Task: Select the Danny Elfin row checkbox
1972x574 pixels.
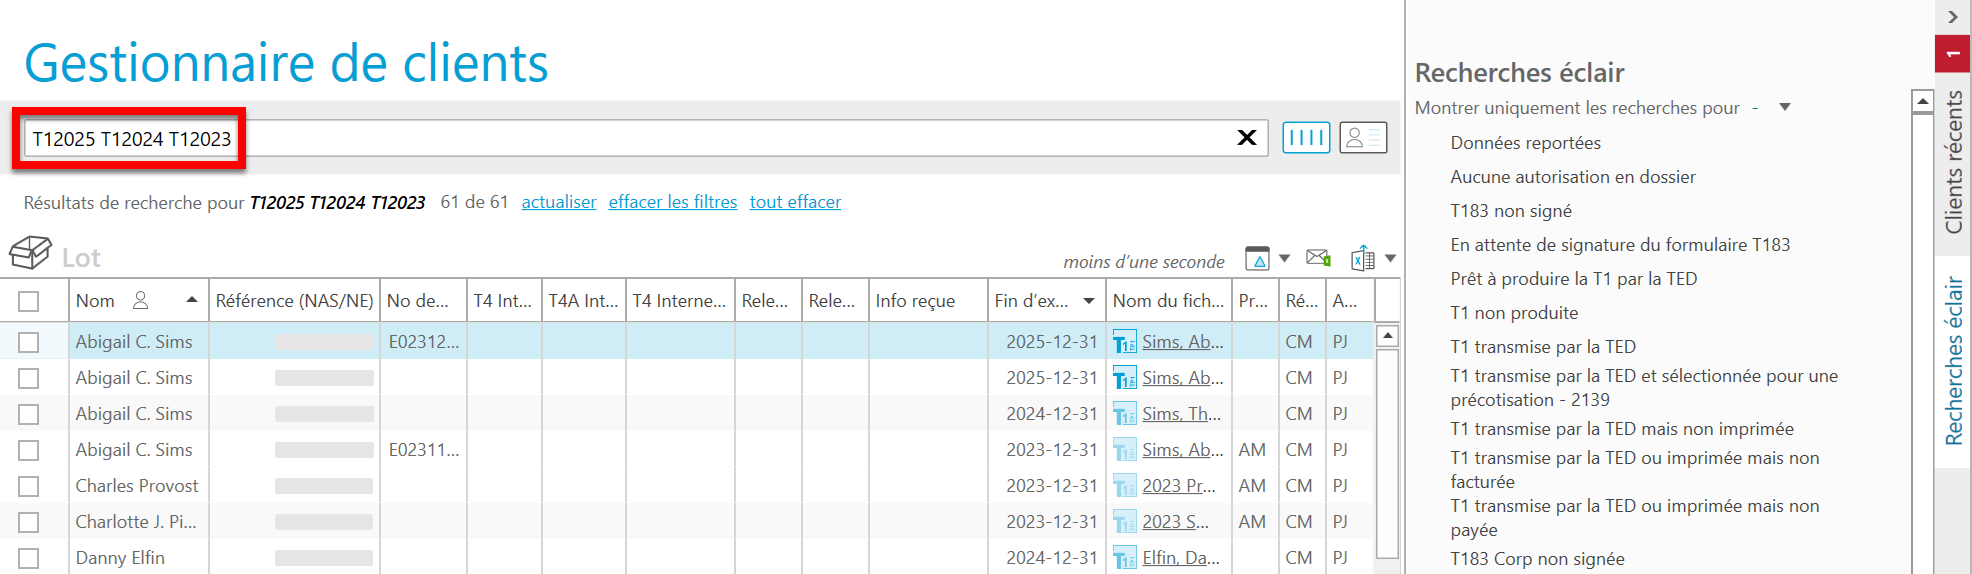Action: click(x=29, y=558)
